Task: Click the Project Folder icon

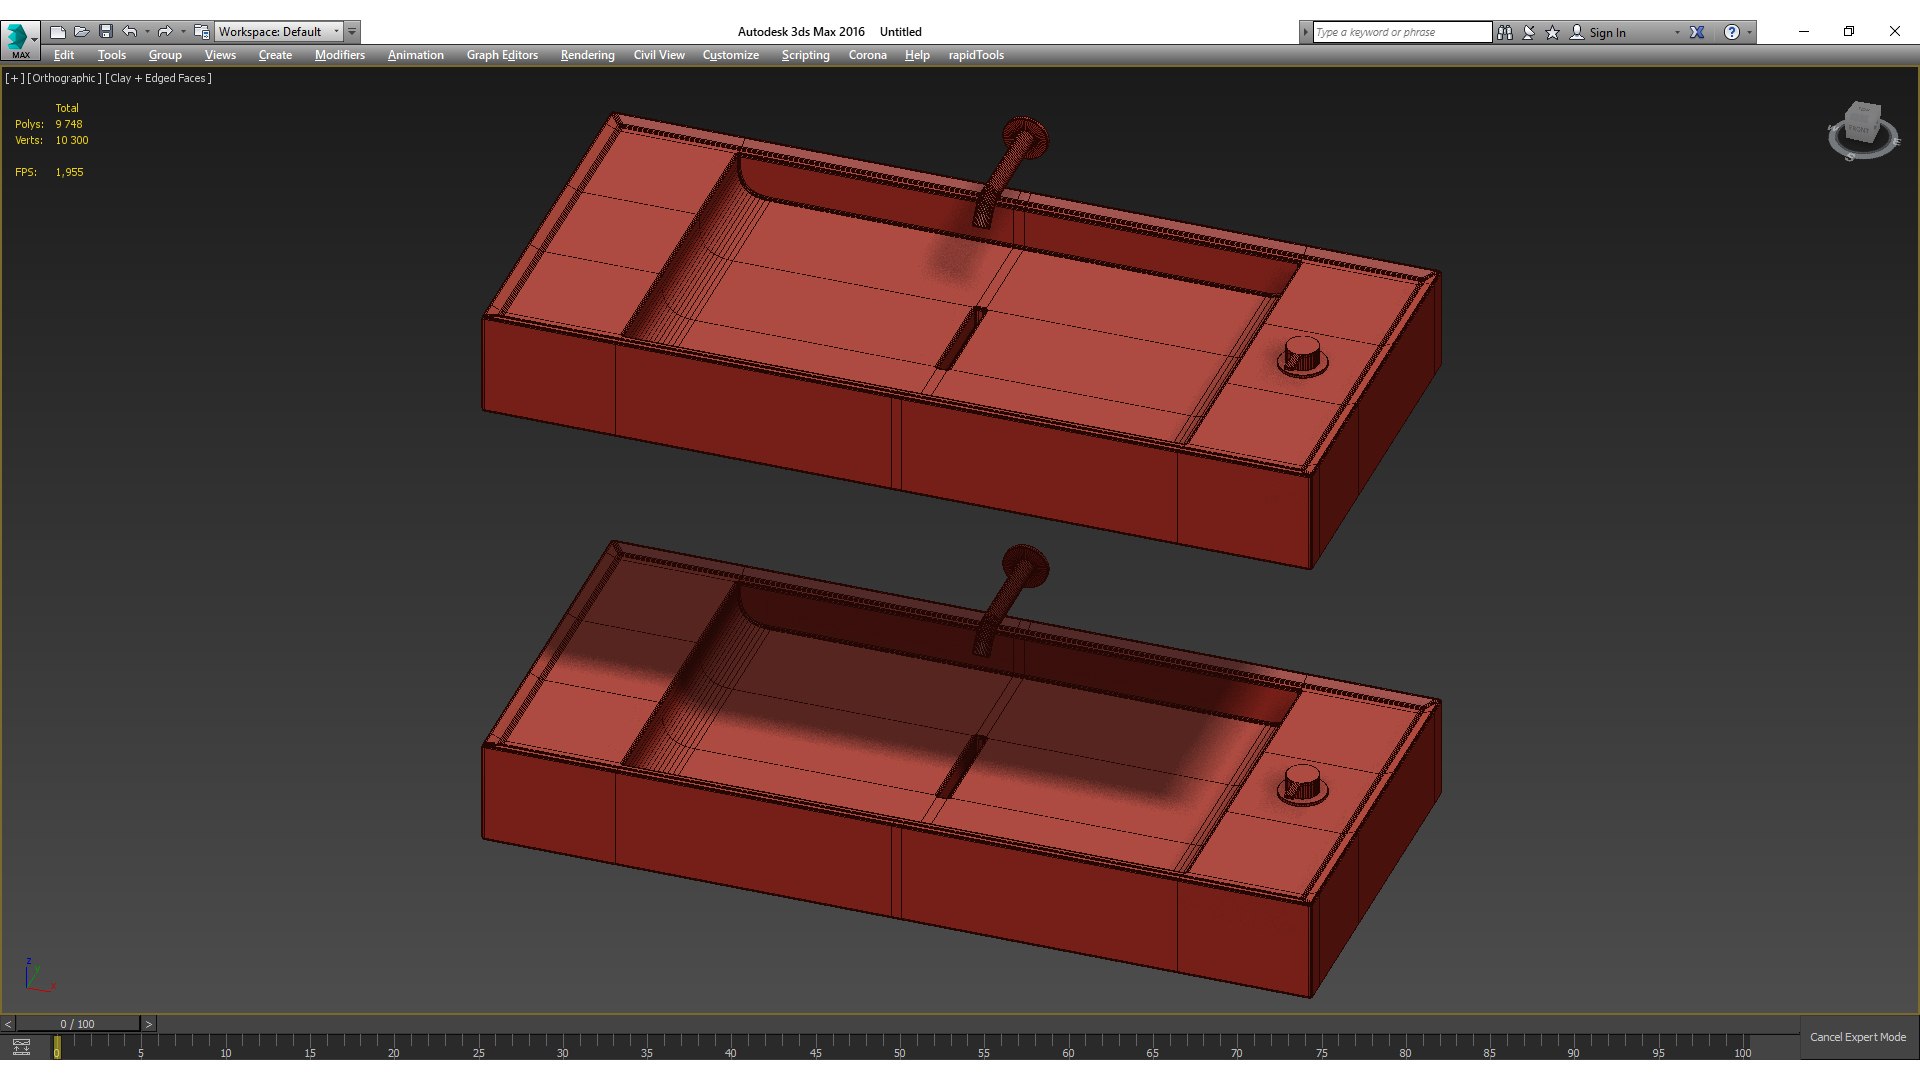Action: [201, 32]
